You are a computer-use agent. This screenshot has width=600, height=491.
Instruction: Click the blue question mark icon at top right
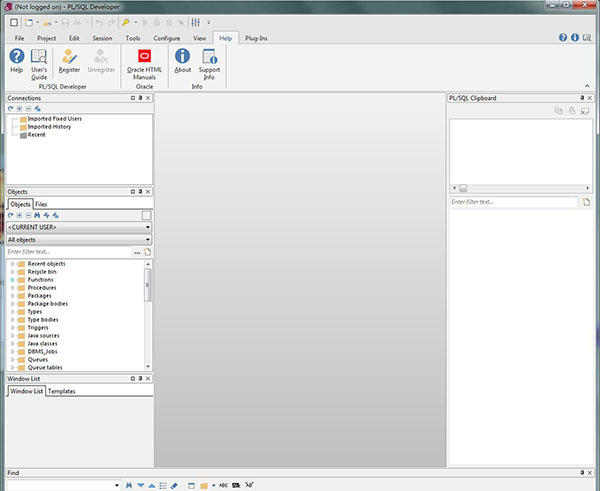click(562, 38)
